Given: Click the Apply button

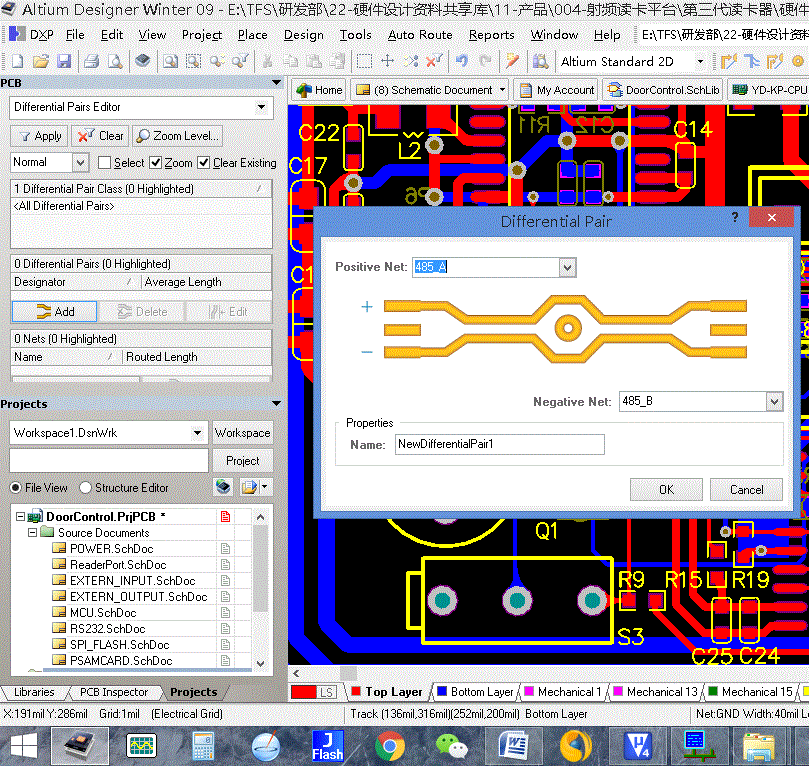Looking at the screenshot, I should (x=40, y=136).
